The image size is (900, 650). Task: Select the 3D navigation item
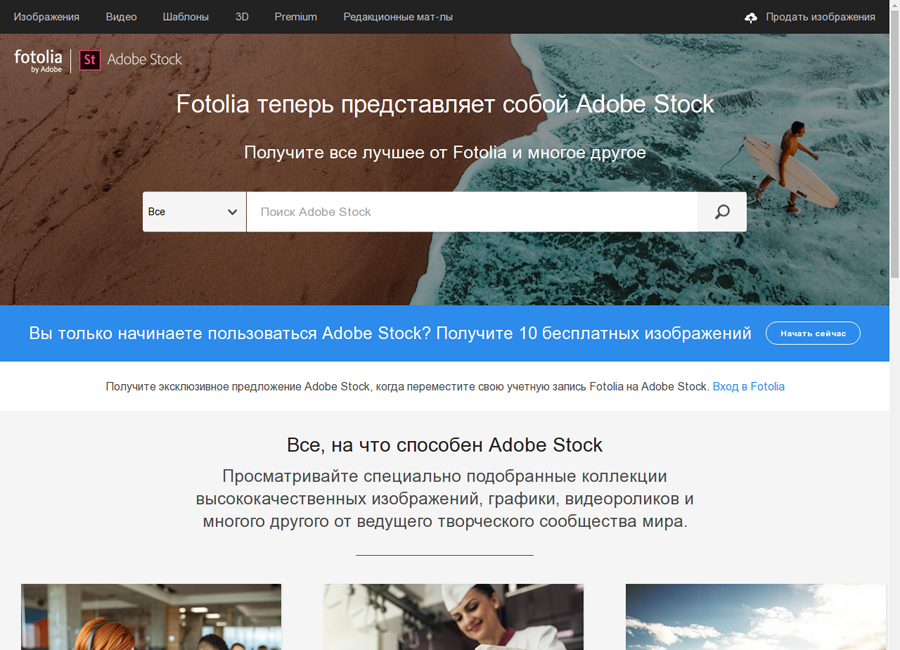[x=242, y=17]
